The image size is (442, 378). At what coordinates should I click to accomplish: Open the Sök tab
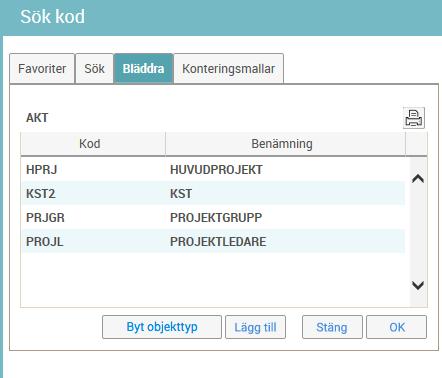click(94, 69)
